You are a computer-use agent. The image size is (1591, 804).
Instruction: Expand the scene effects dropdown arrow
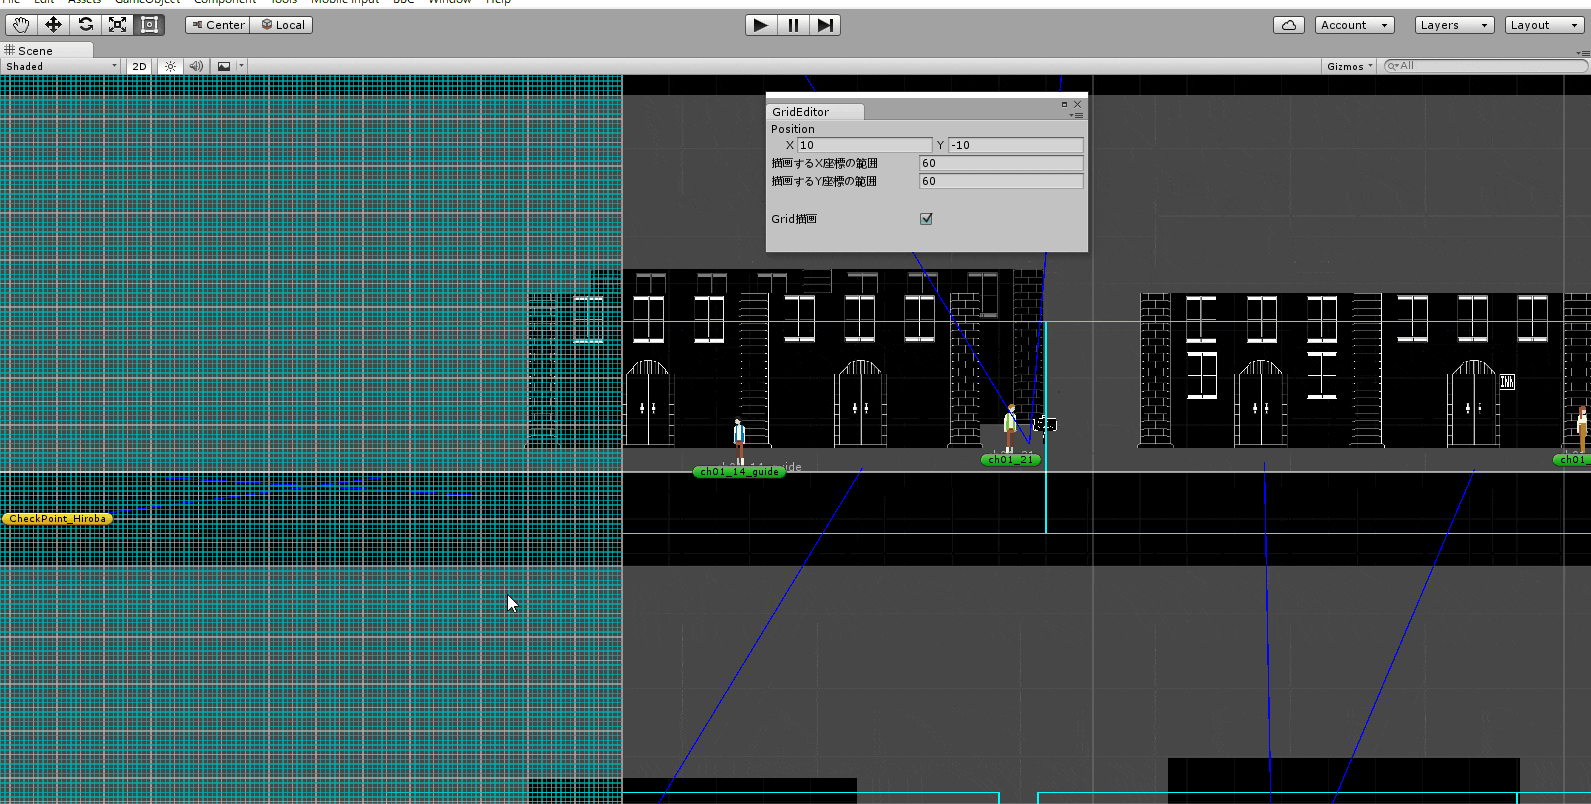tap(241, 66)
